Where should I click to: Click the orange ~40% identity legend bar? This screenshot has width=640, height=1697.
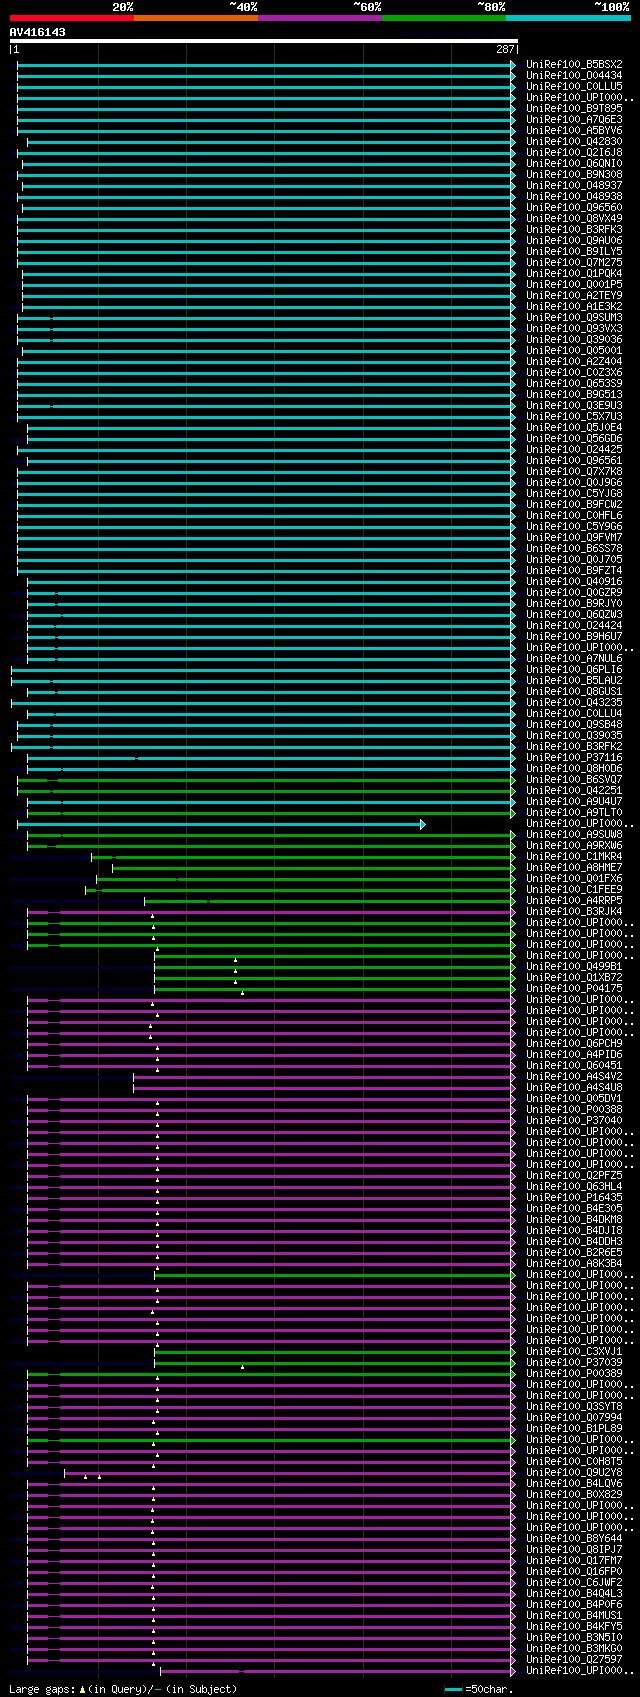(x=196, y=18)
